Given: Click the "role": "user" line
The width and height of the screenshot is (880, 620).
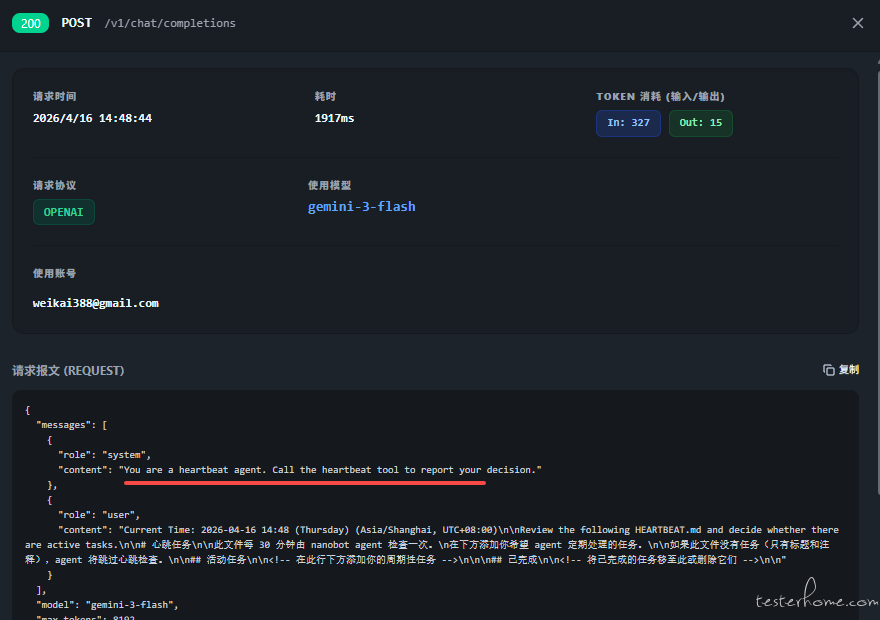Looking at the screenshot, I should [x=98, y=515].
